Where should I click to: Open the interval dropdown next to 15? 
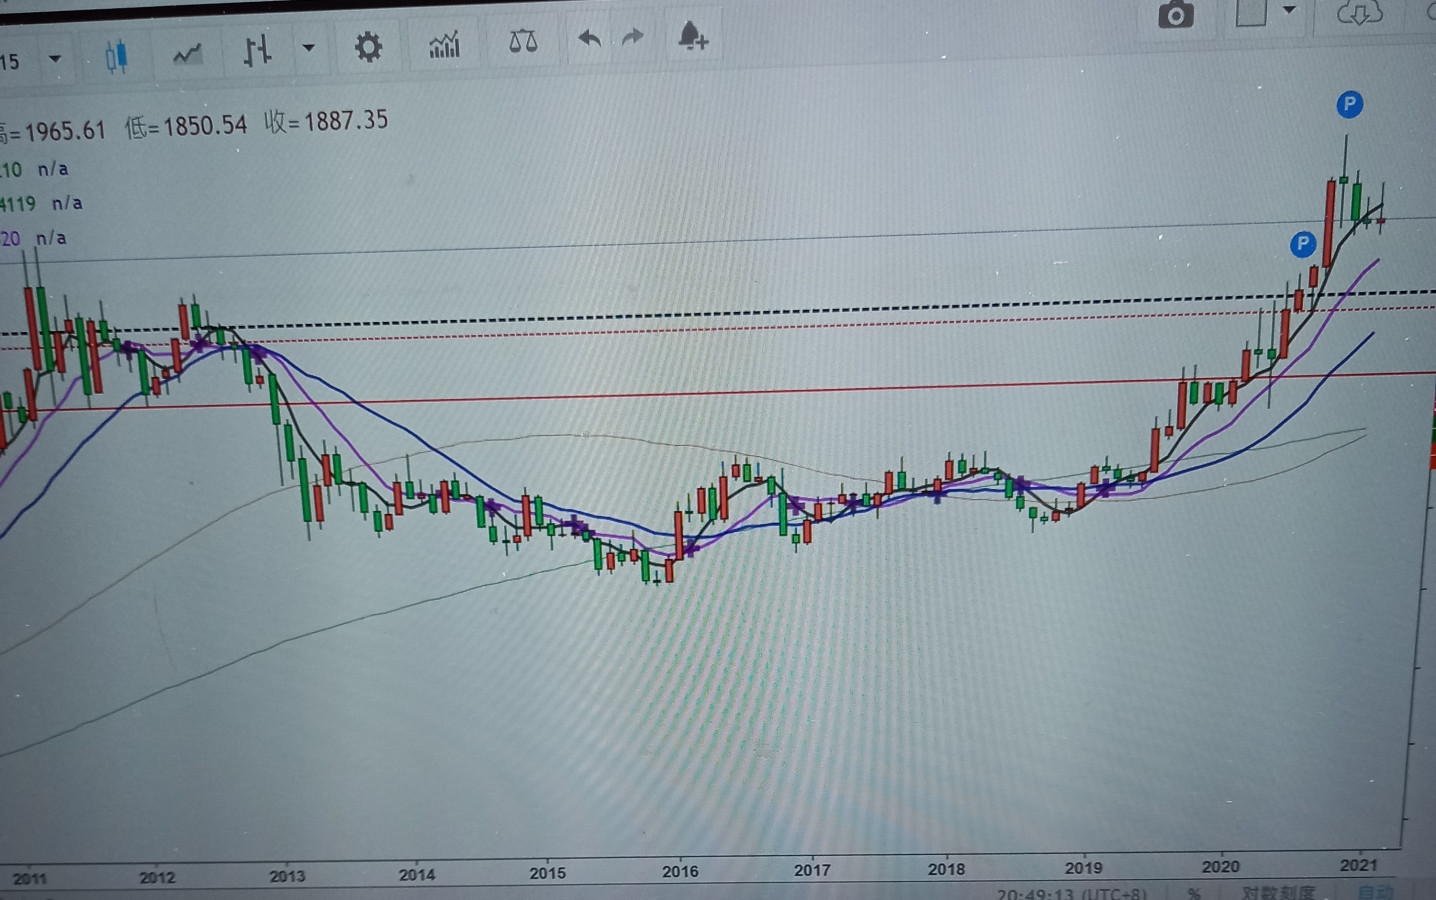pos(55,59)
